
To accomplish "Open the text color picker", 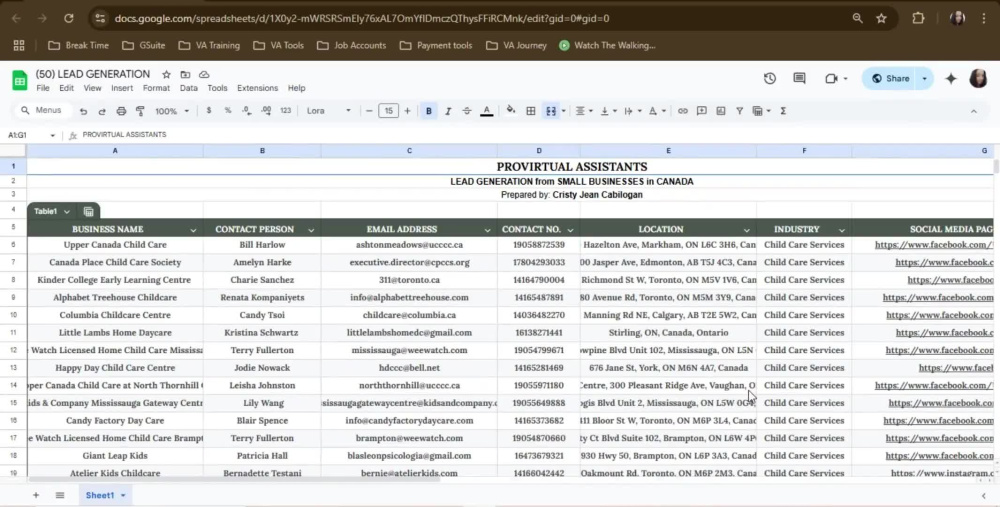I will pyautogui.click(x=487, y=111).
